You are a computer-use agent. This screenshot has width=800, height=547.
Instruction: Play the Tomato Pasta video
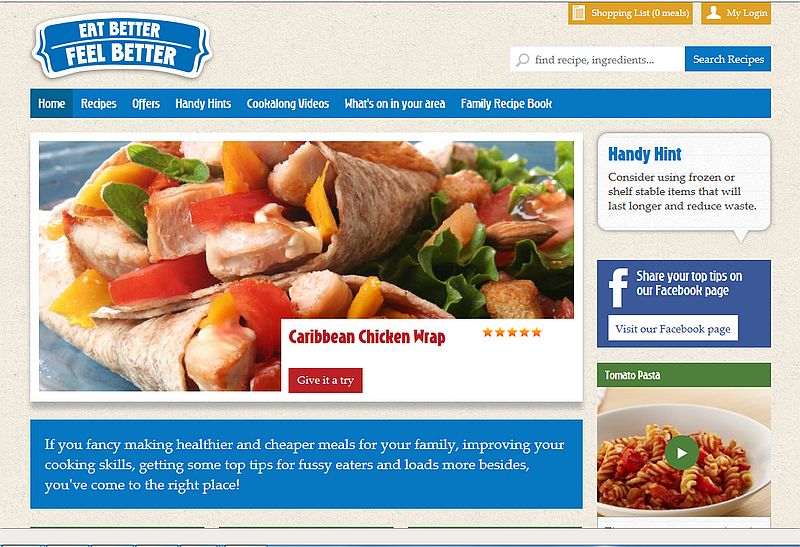coord(681,452)
